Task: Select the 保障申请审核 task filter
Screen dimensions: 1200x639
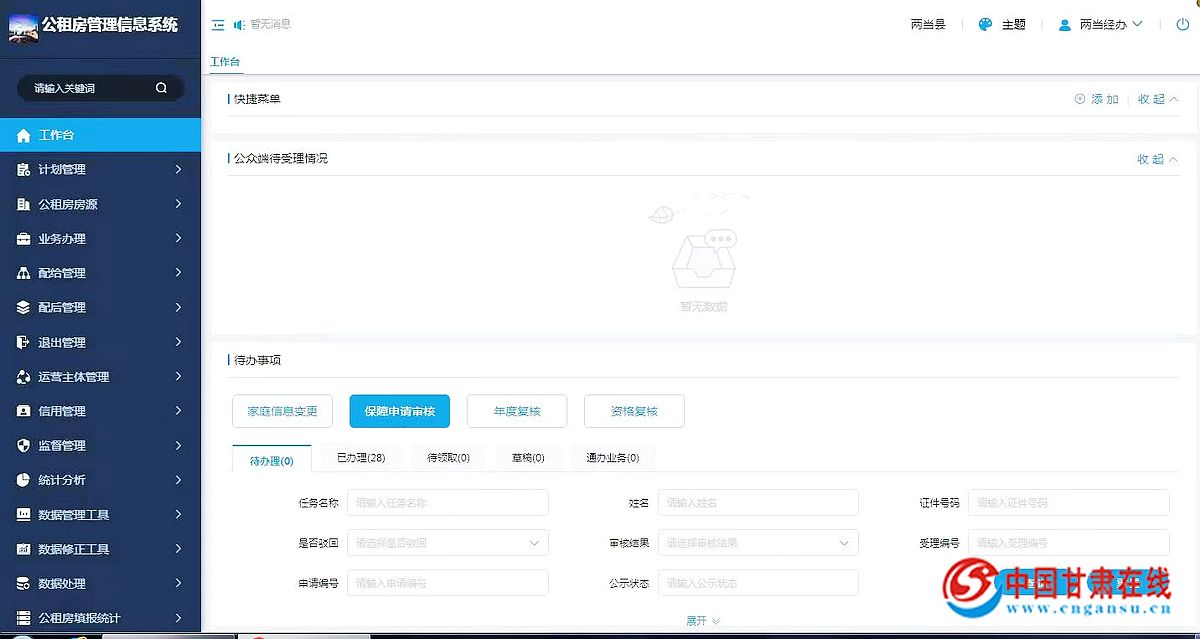Action: [x=399, y=410]
